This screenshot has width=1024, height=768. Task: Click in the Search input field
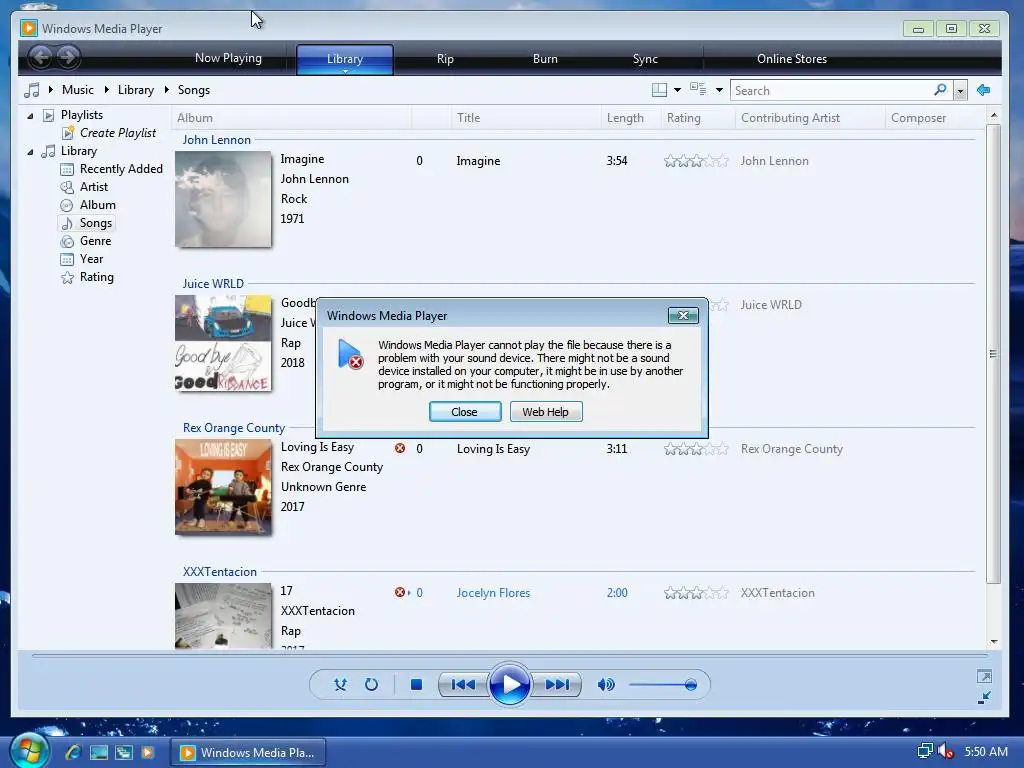833,91
